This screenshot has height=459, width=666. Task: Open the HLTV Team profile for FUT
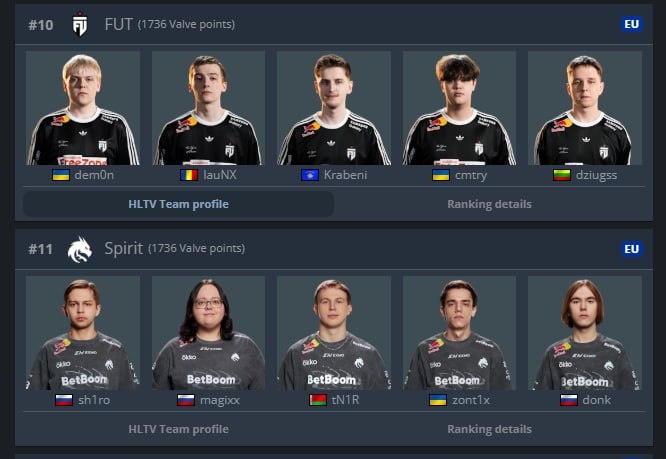click(x=178, y=204)
